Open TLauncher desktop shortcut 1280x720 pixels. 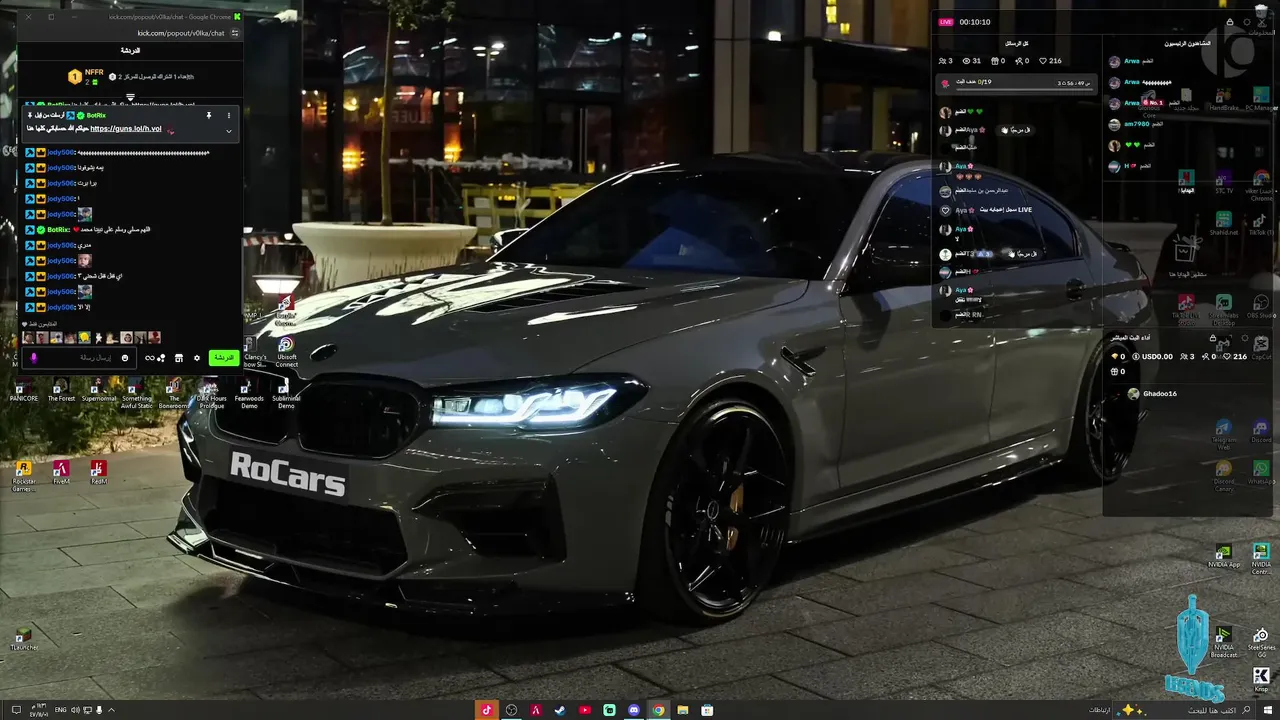24,639
